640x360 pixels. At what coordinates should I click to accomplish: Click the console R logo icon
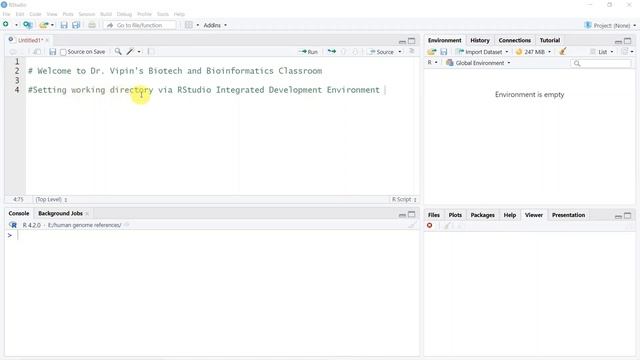tap(13, 225)
